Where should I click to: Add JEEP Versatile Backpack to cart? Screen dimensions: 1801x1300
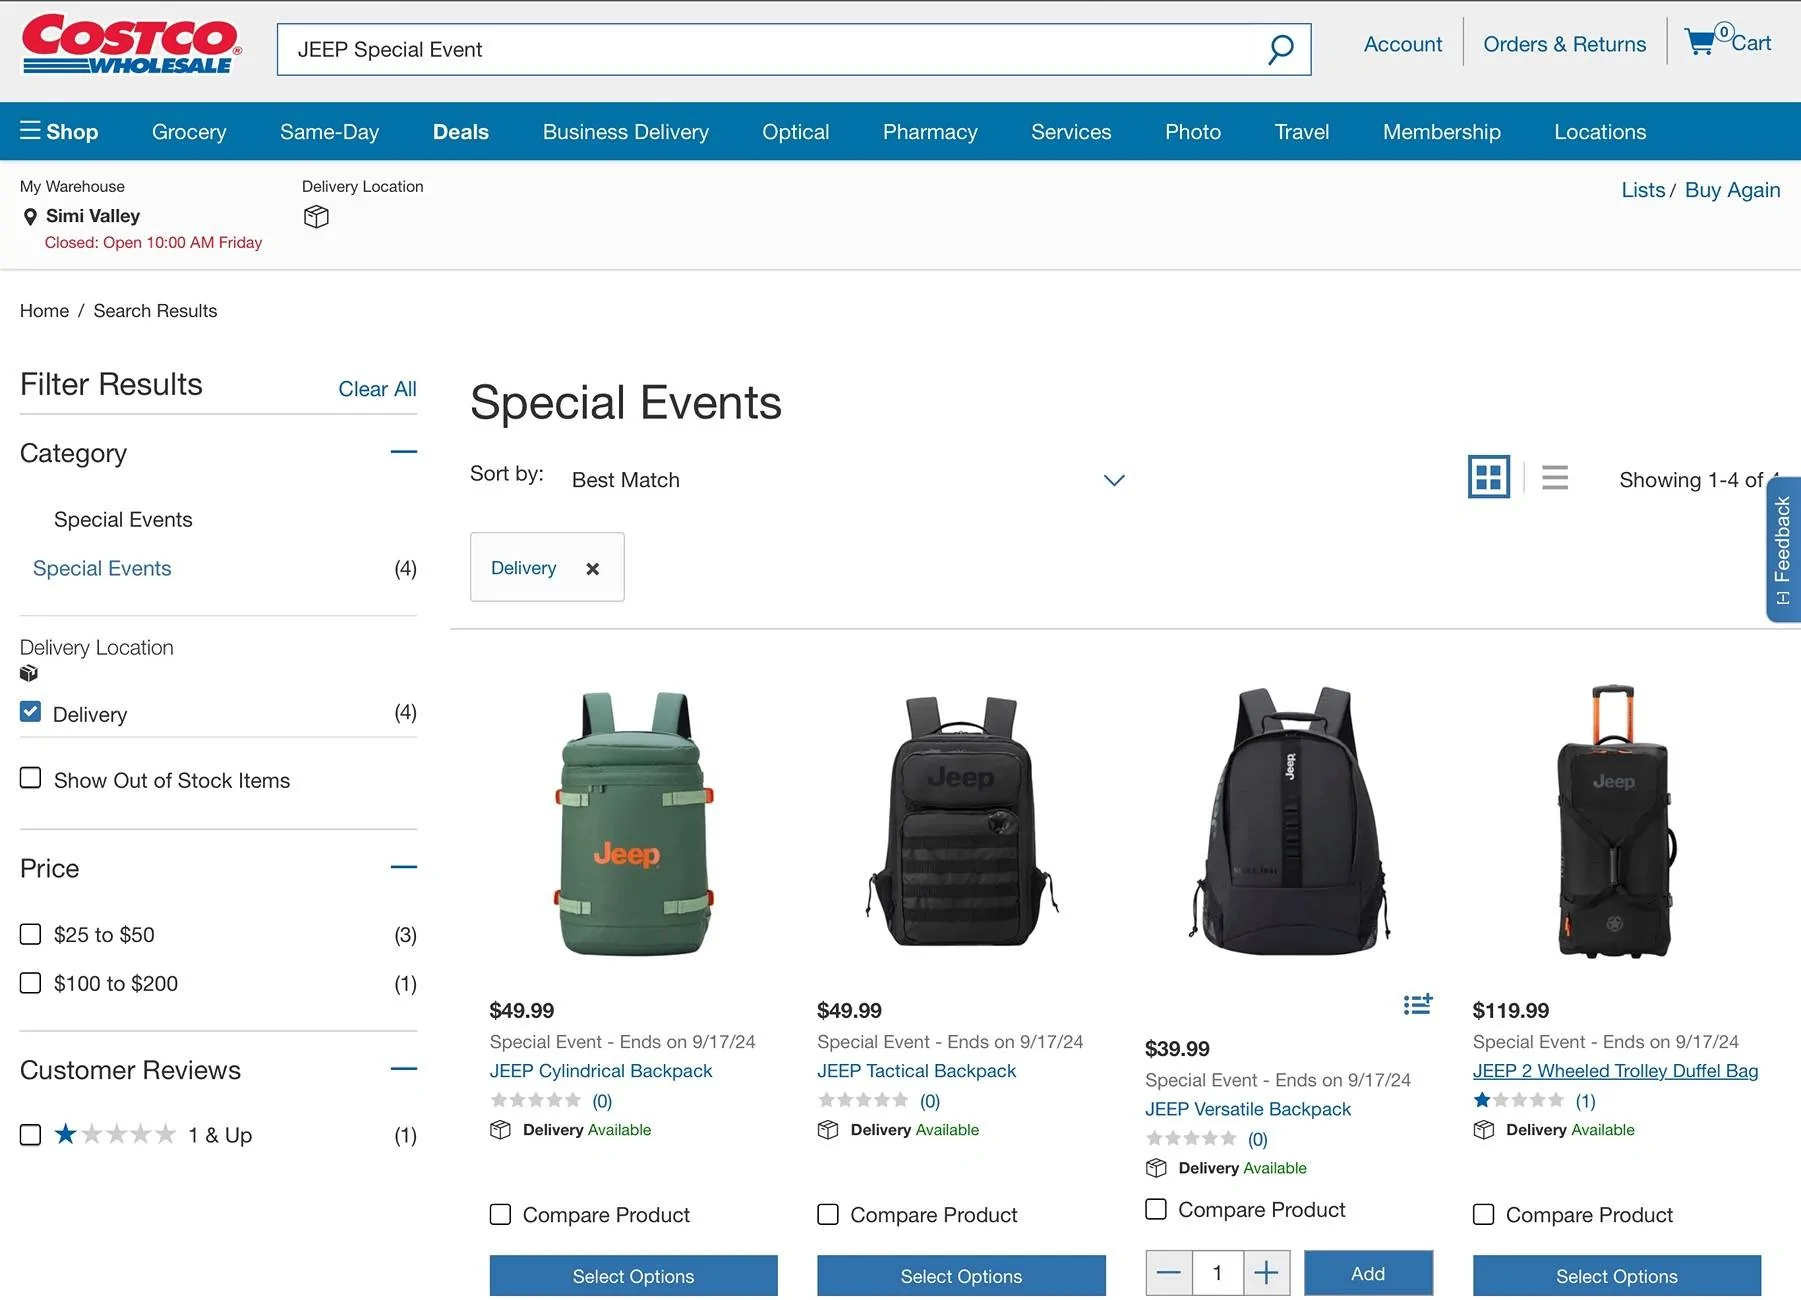(1368, 1273)
